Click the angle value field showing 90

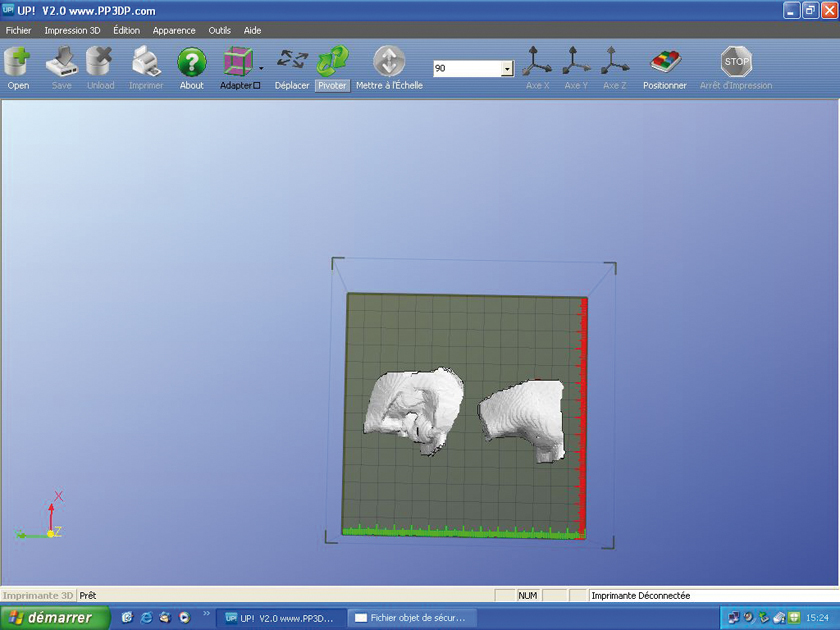coord(466,69)
